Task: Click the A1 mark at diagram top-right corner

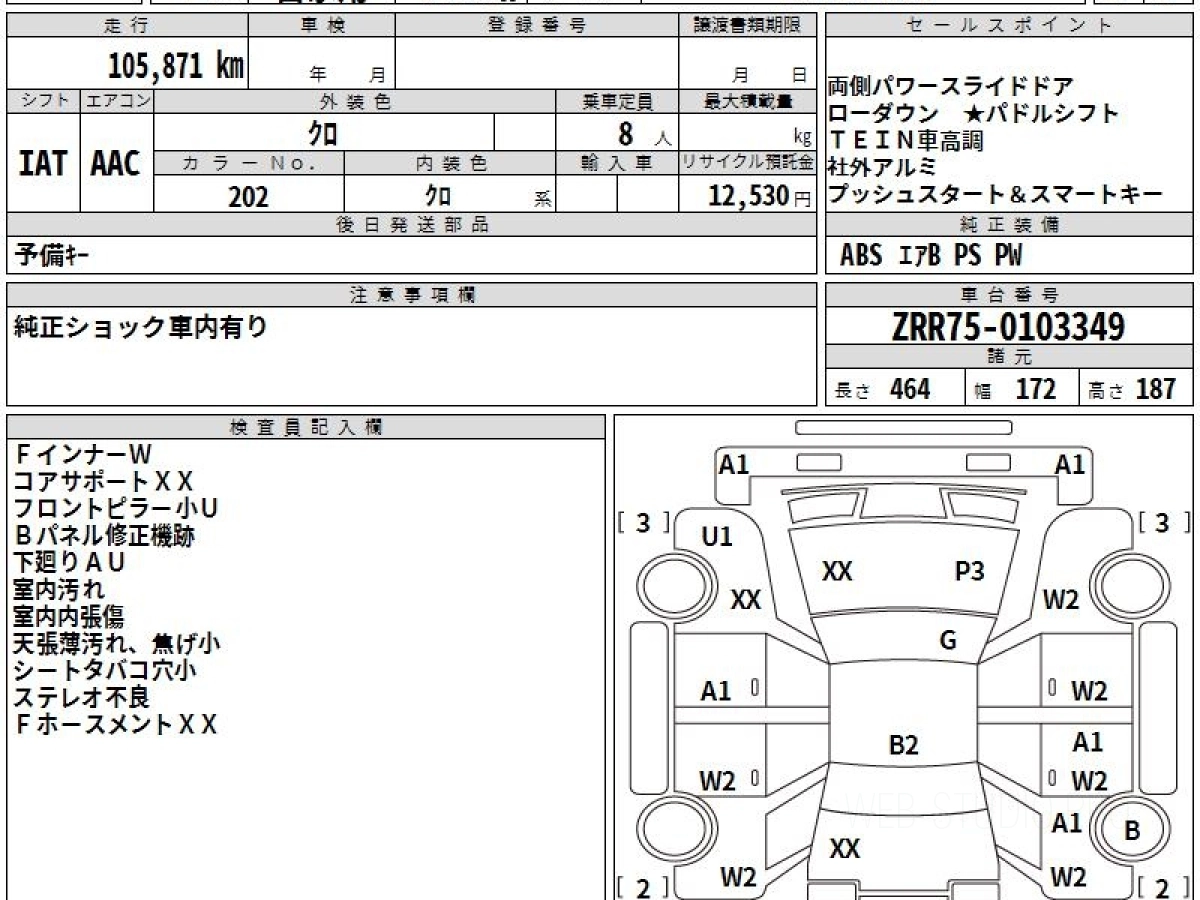Action: coord(1070,464)
